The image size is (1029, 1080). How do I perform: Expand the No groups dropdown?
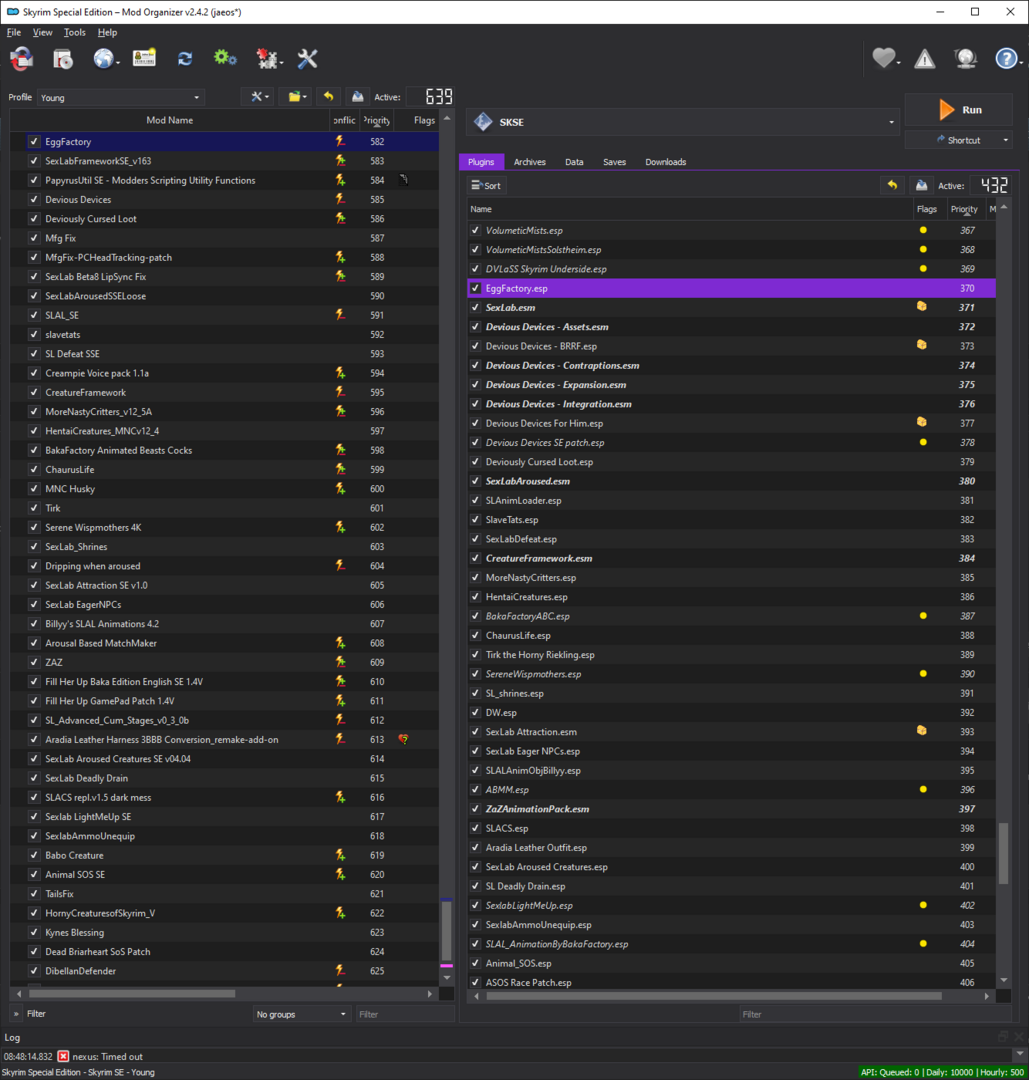pos(301,1014)
